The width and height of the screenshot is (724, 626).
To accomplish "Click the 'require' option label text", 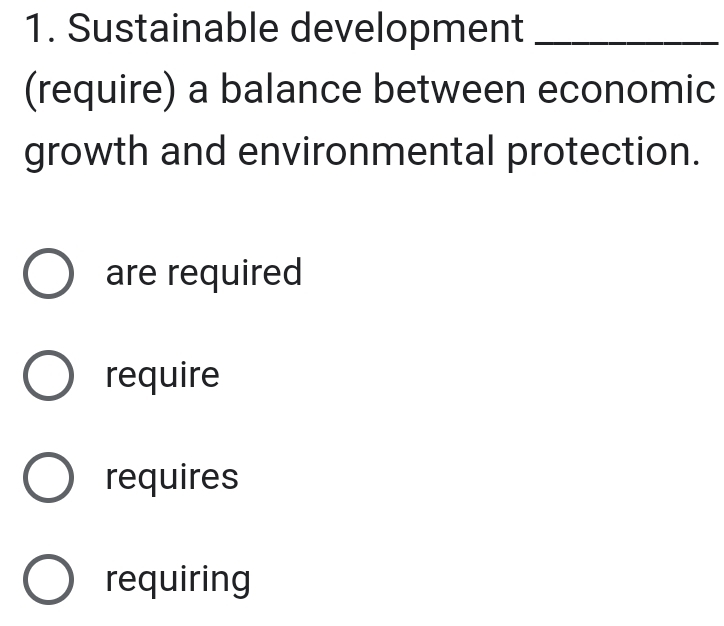I will (x=163, y=376).
